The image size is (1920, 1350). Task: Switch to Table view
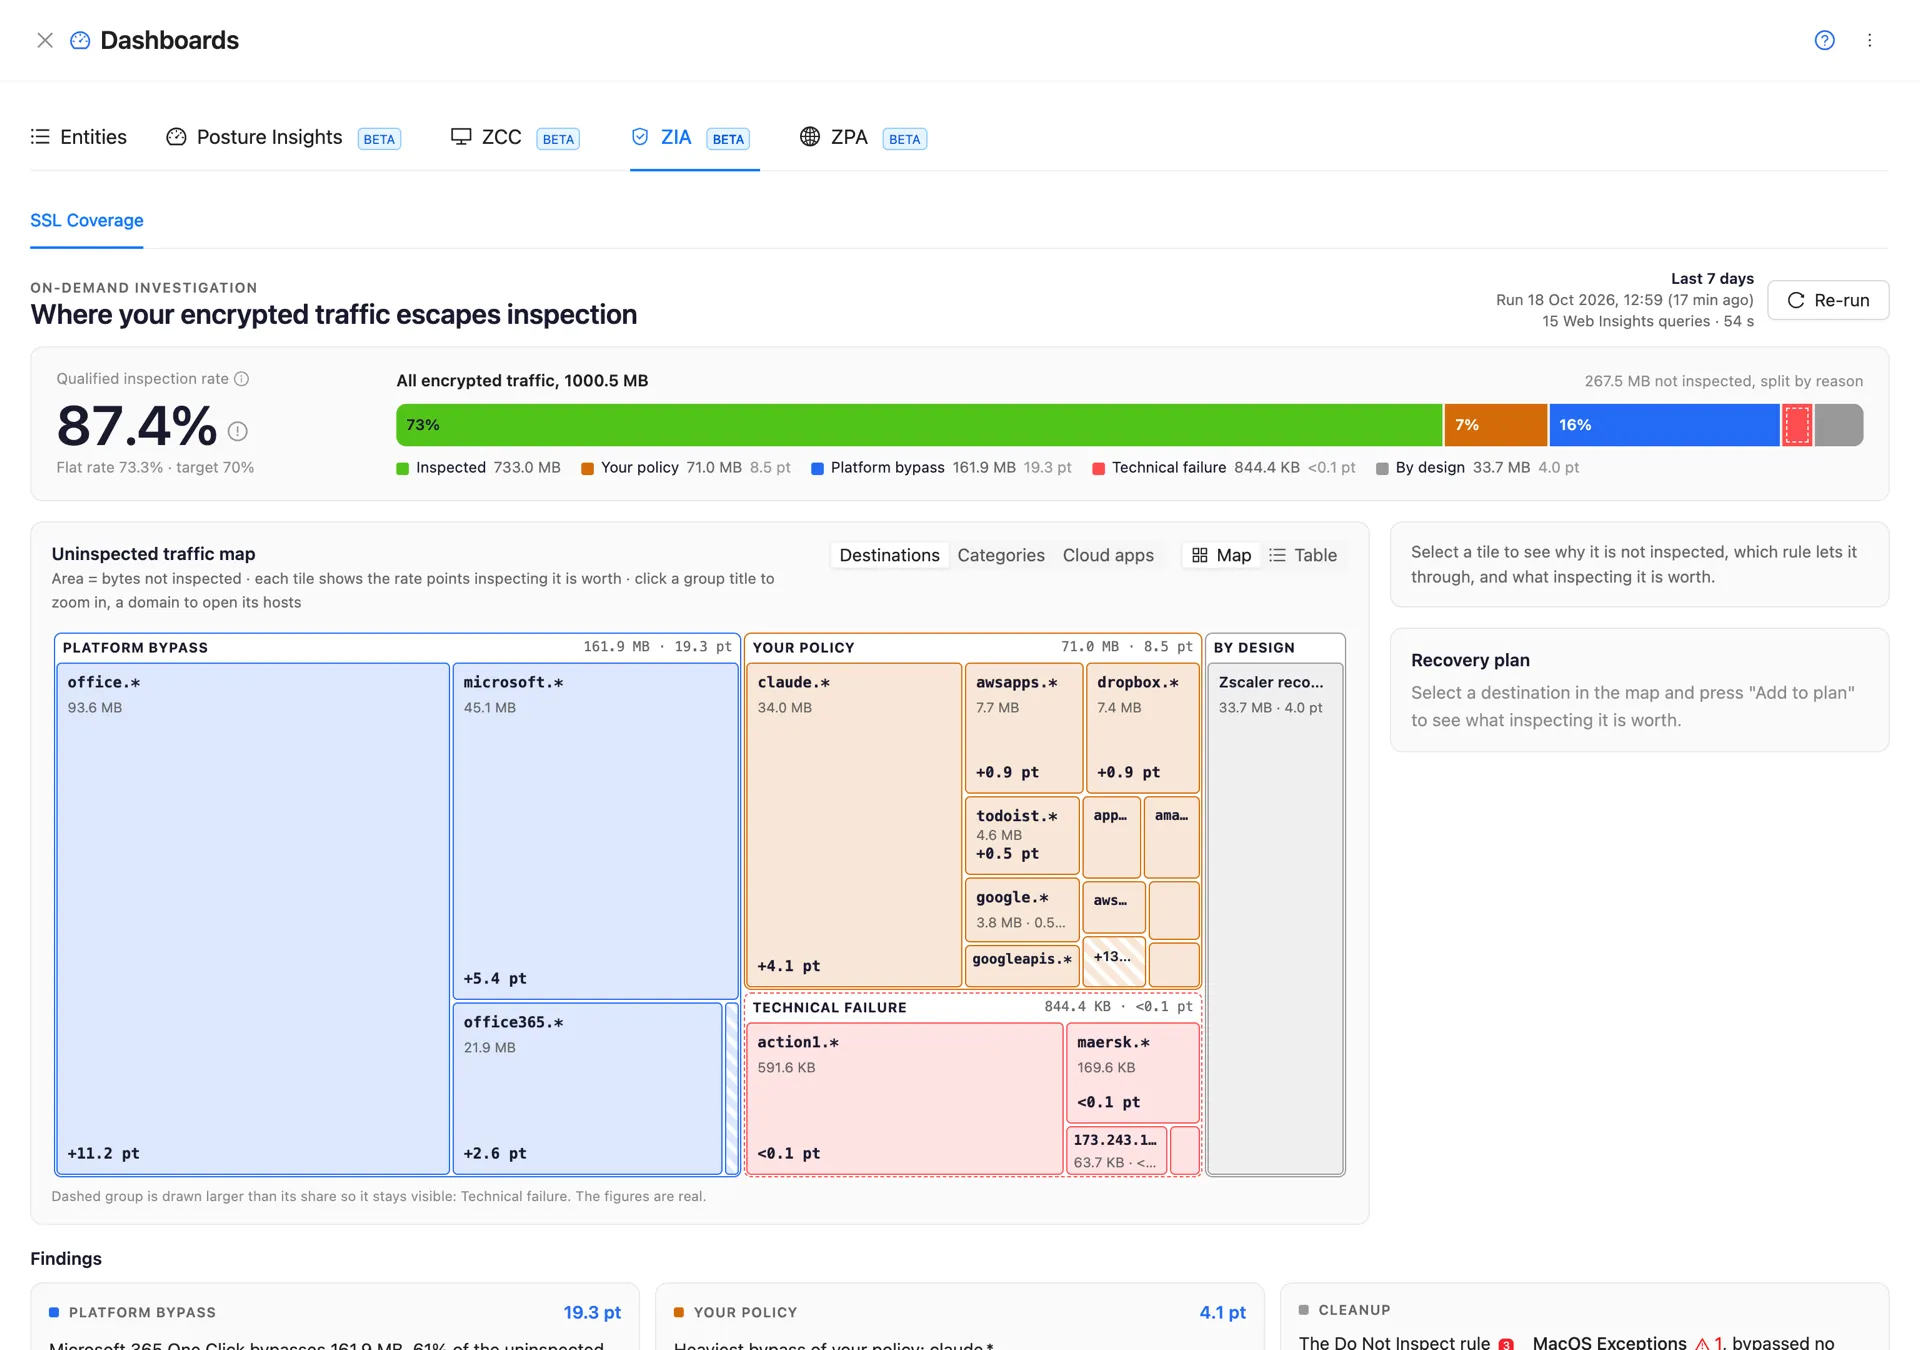pyautogui.click(x=1303, y=555)
